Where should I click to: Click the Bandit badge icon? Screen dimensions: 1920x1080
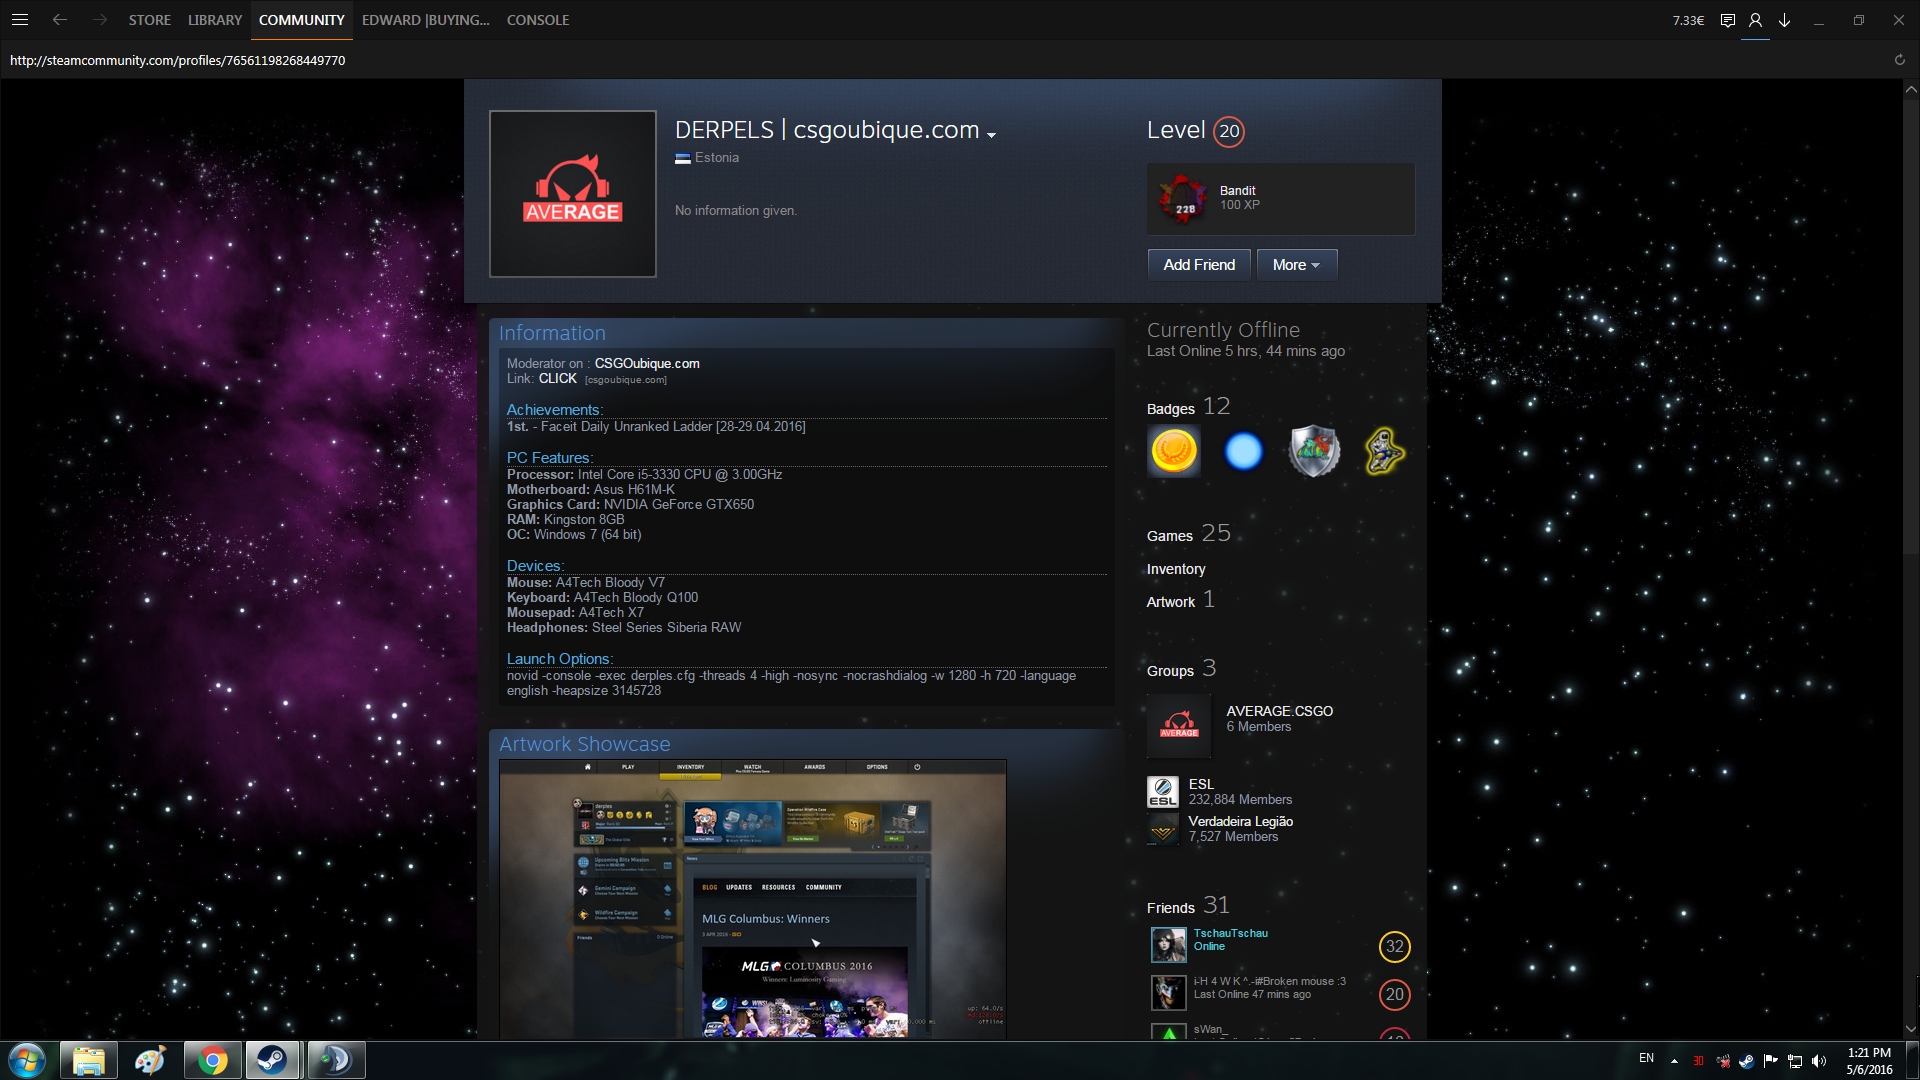click(x=1183, y=199)
